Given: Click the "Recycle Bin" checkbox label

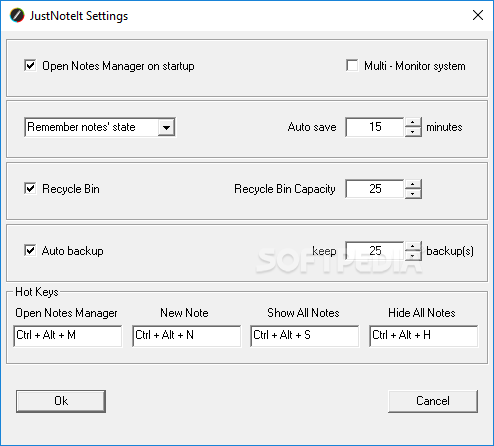Looking at the screenshot, I should point(71,189).
